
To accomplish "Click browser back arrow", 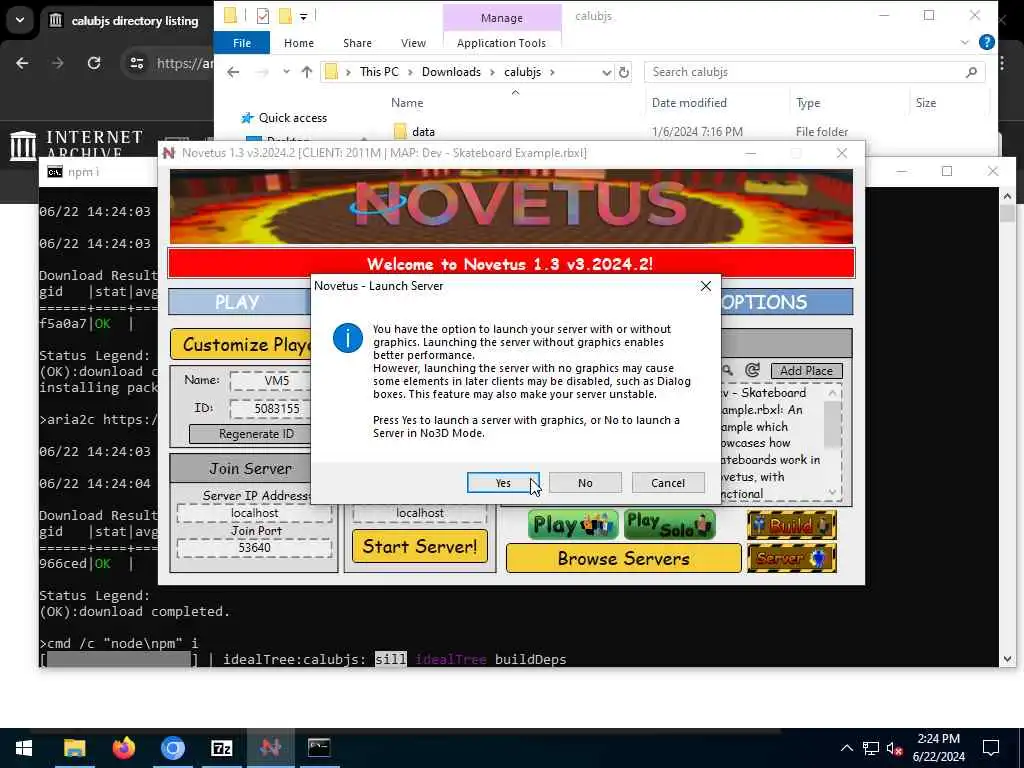I will [22, 63].
